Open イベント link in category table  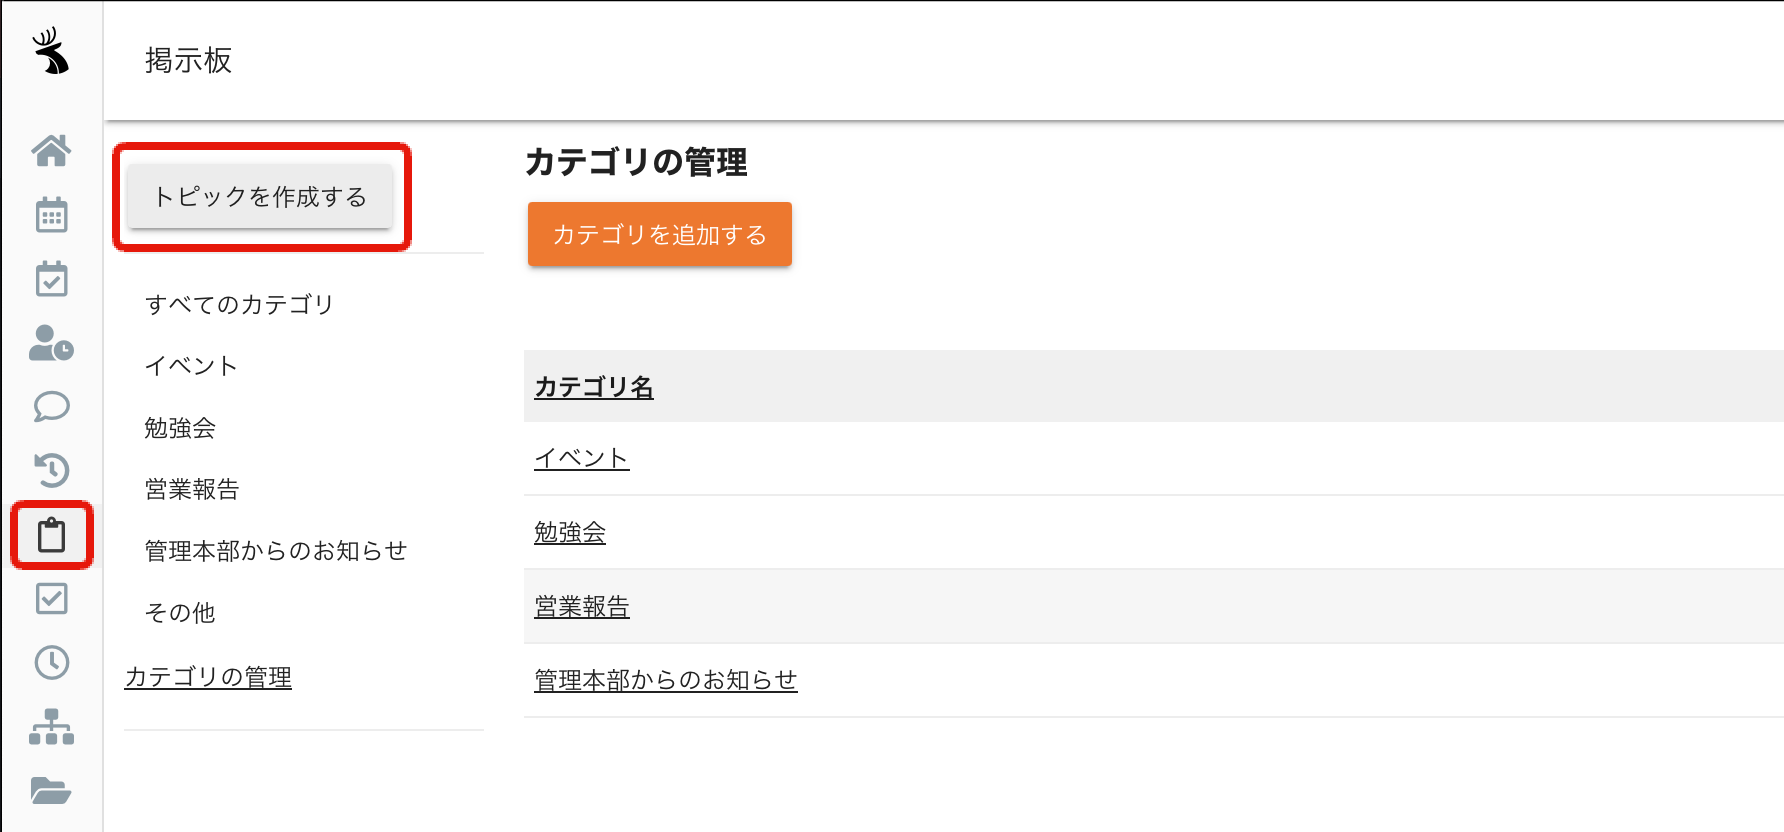click(582, 458)
